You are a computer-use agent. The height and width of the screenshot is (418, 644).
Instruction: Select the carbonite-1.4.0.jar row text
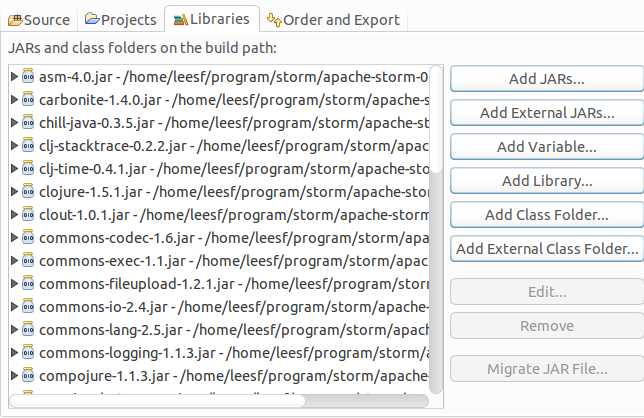pyautogui.click(x=234, y=99)
